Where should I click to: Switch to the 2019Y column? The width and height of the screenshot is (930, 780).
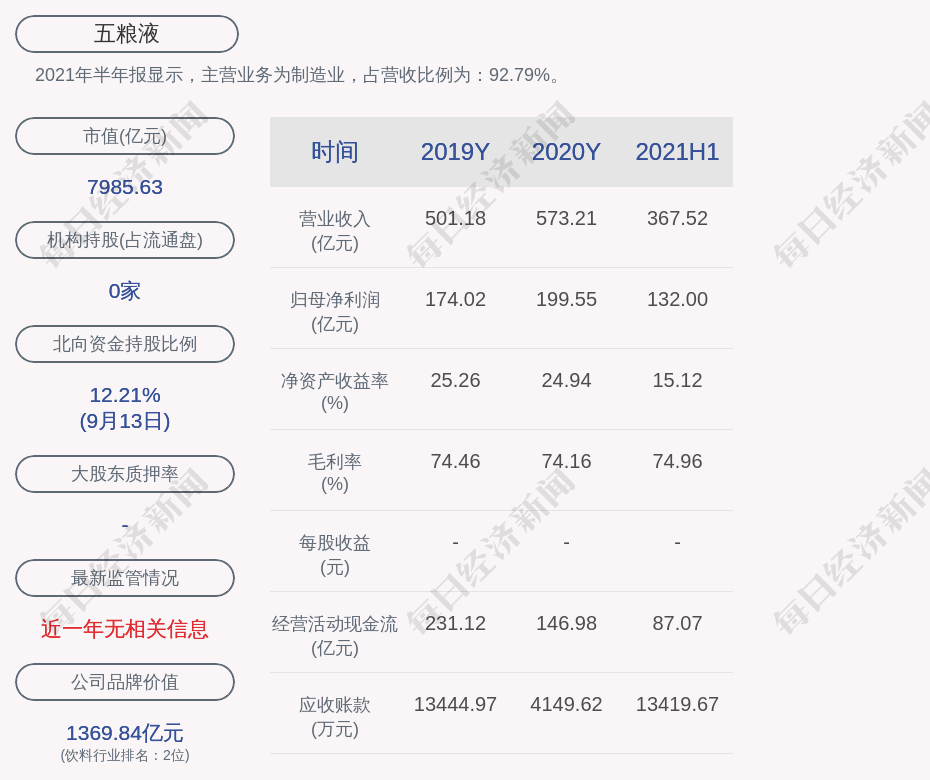pyautogui.click(x=455, y=151)
